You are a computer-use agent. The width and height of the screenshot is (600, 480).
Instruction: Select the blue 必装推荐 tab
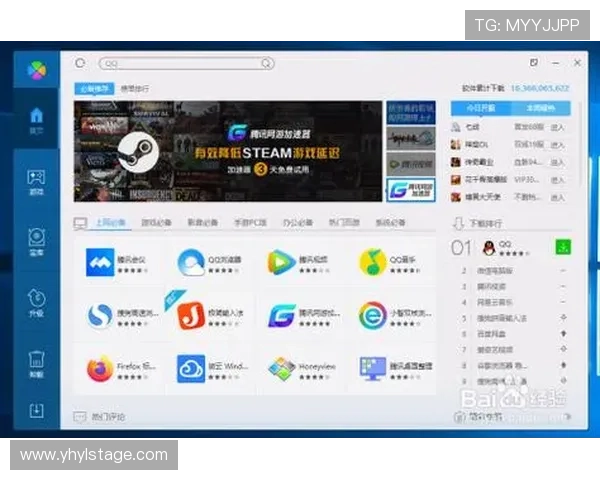(x=94, y=89)
